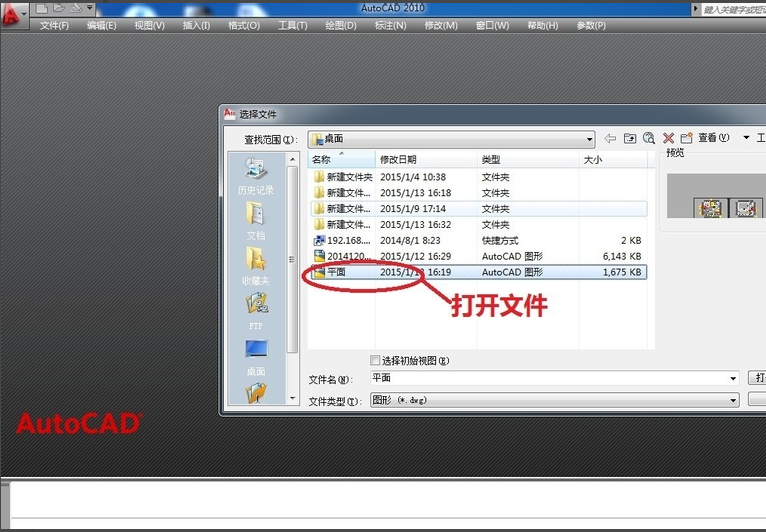Click the folder icon below 桌面 shortcut
766x532 pixels.
click(x=256, y=392)
